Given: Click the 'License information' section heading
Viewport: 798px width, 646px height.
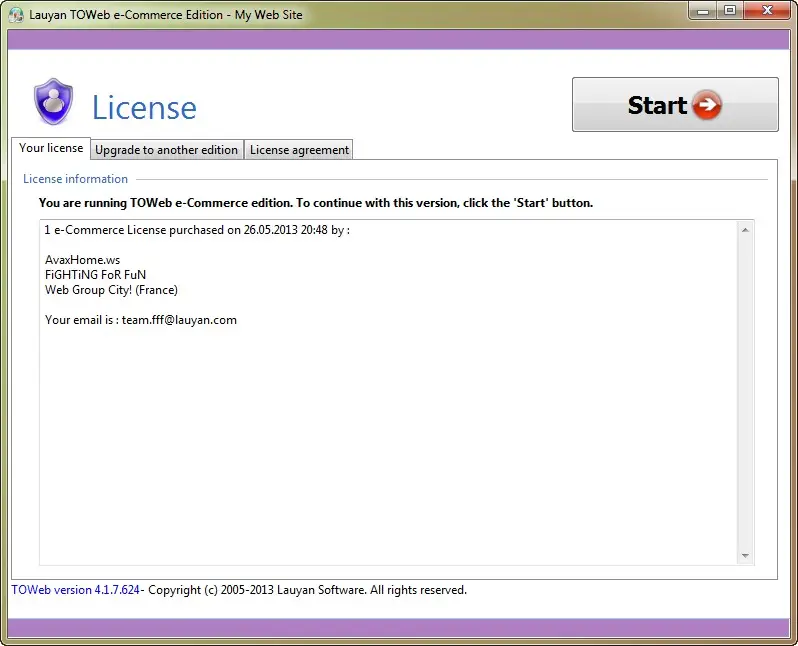Looking at the screenshot, I should click(75, 179).
